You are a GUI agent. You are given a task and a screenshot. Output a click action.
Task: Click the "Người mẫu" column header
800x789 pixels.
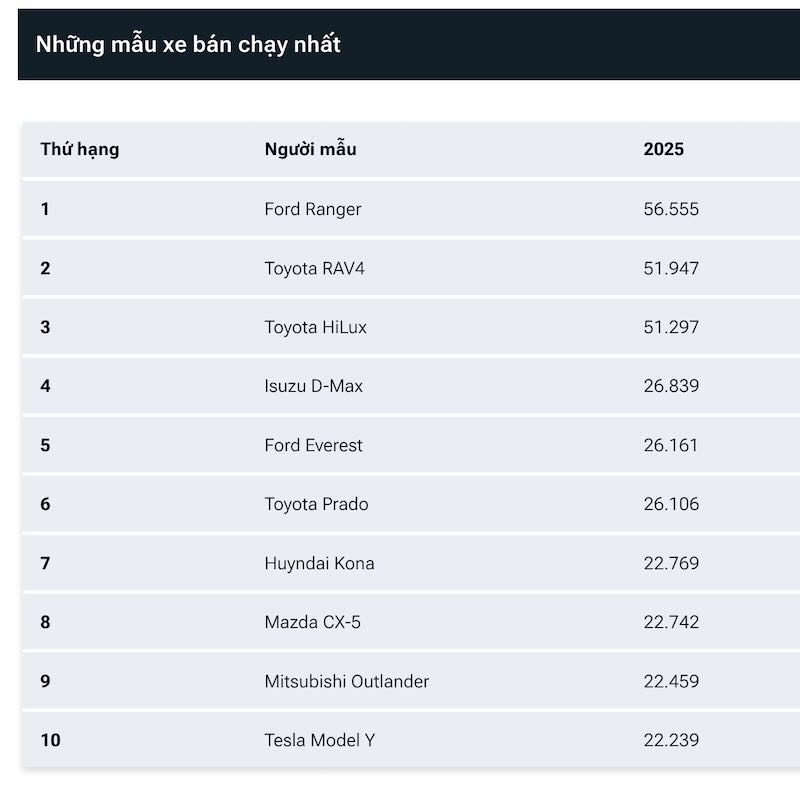click(310, 149)
